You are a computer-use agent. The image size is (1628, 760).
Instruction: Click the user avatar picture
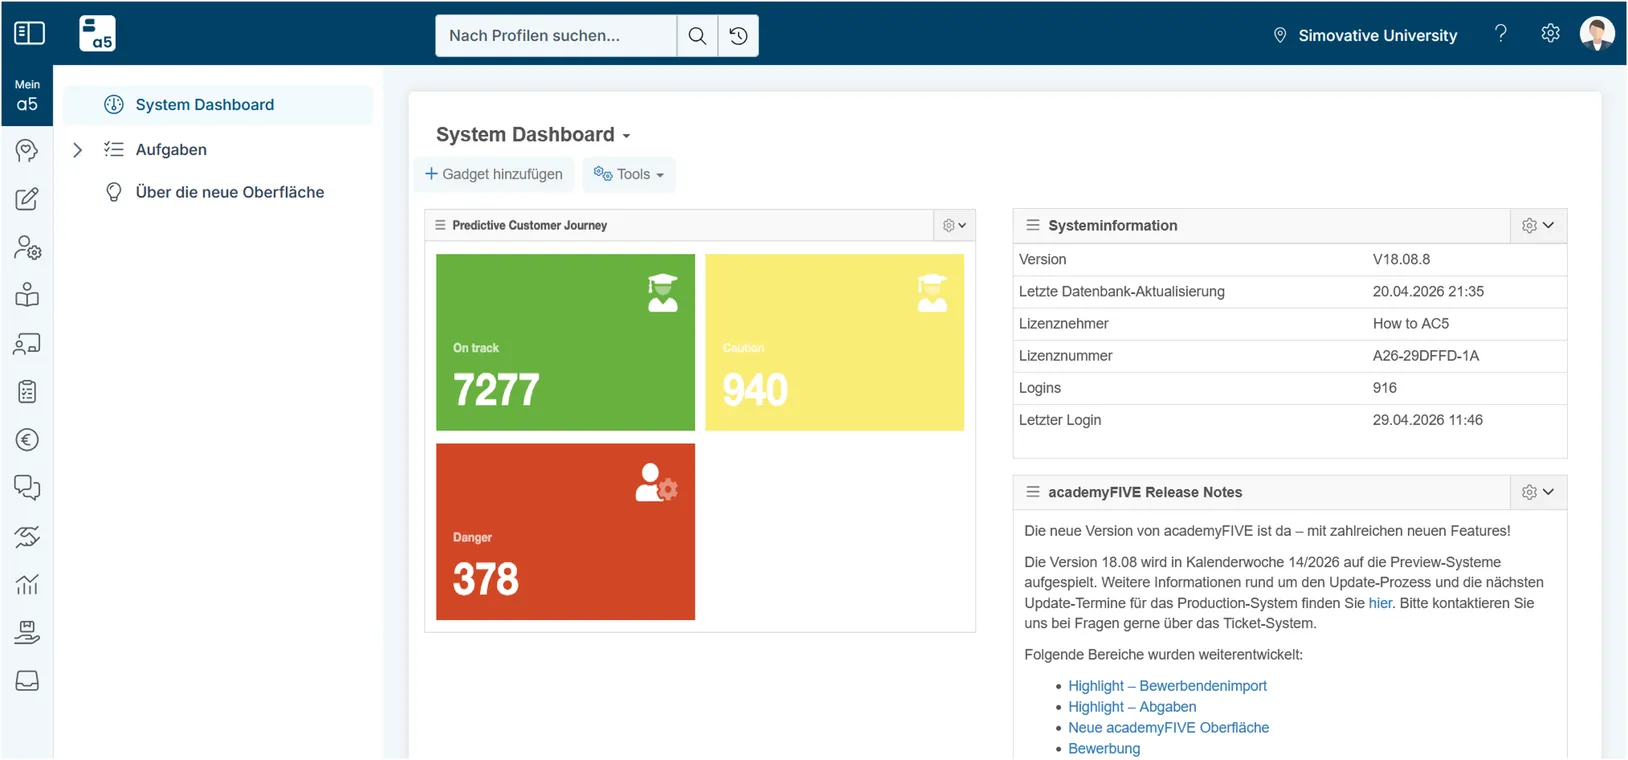tap(1597, 33)
